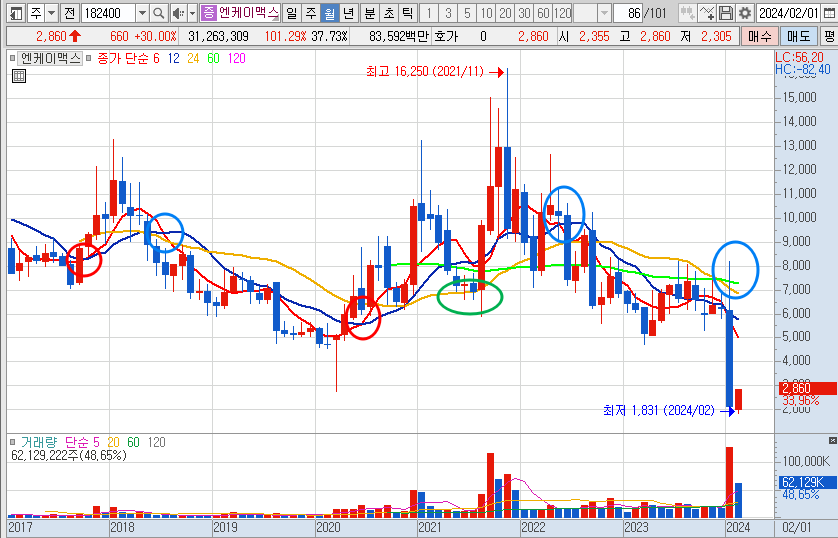Click the current price 2,860 axis tag
The height and width of the screenshot is (538, 838).
point(808,388)
